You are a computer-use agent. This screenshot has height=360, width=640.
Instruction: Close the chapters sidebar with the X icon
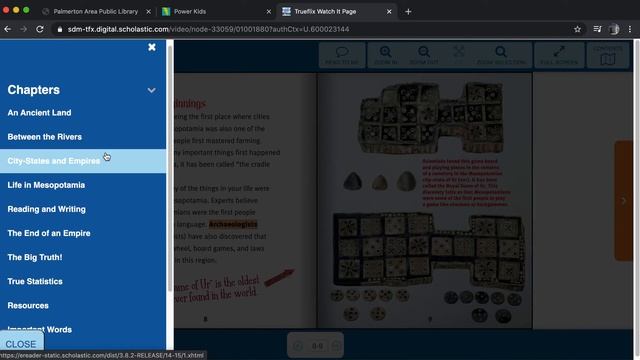click(152, 47)
